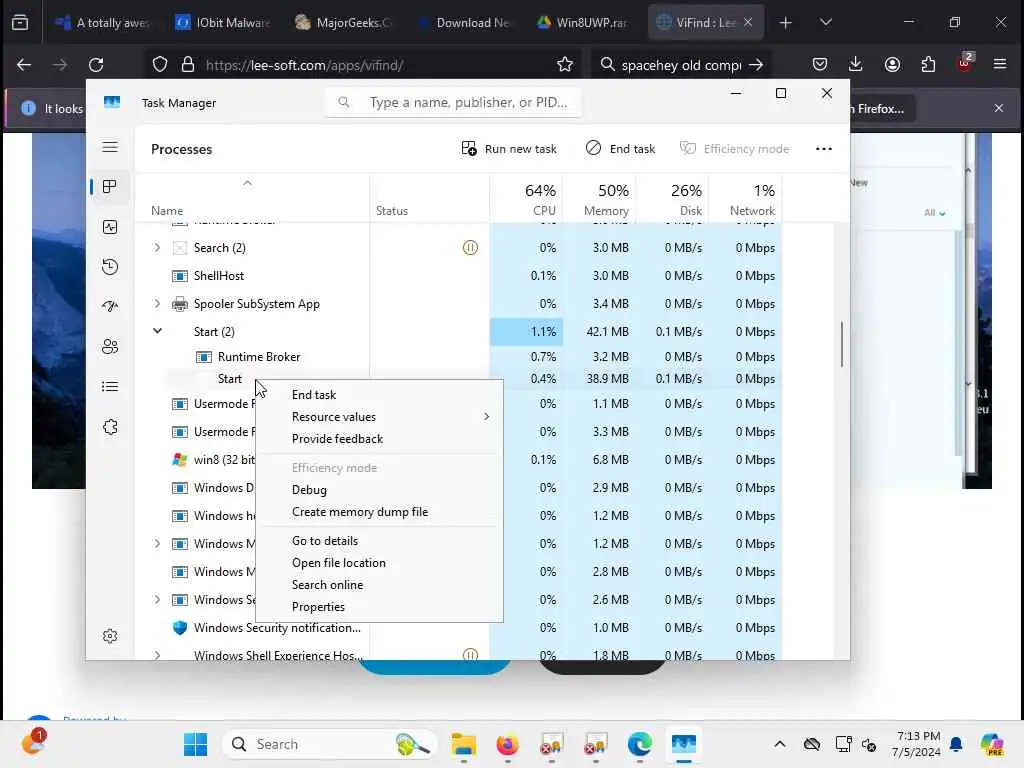Bookmark this page with star icon
Viewport: 1024px width, 768px height.
tap(565, 65)
